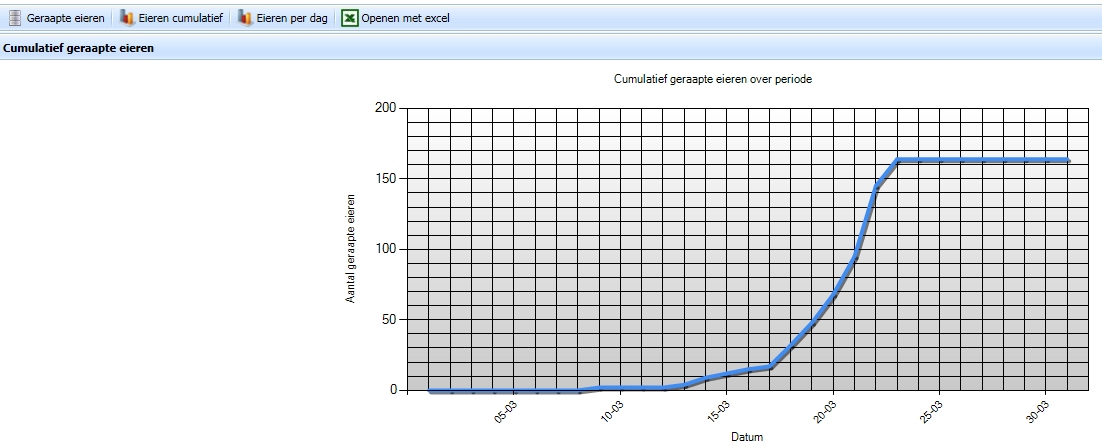This screenshot has height=448, width=1102.
Task: Click the 20-03 date label
Action: click(824, 412)
